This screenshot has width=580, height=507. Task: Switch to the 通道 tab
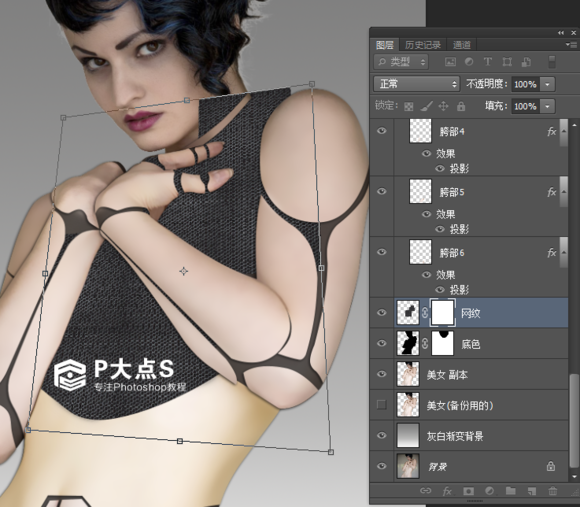tap(462, 45)
